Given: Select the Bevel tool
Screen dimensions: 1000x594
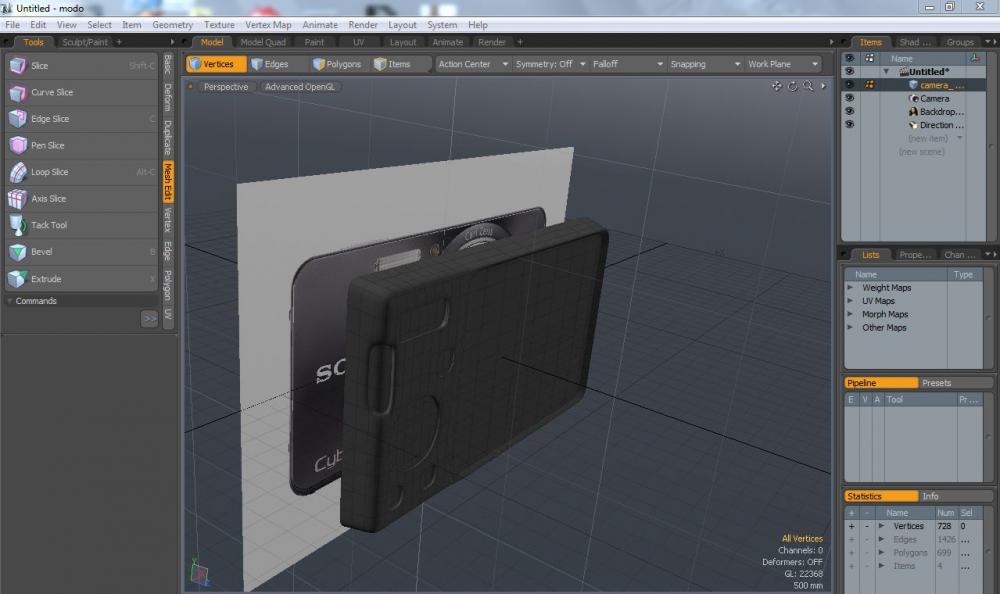Looking at the screenshot, I should pos(81,252).
